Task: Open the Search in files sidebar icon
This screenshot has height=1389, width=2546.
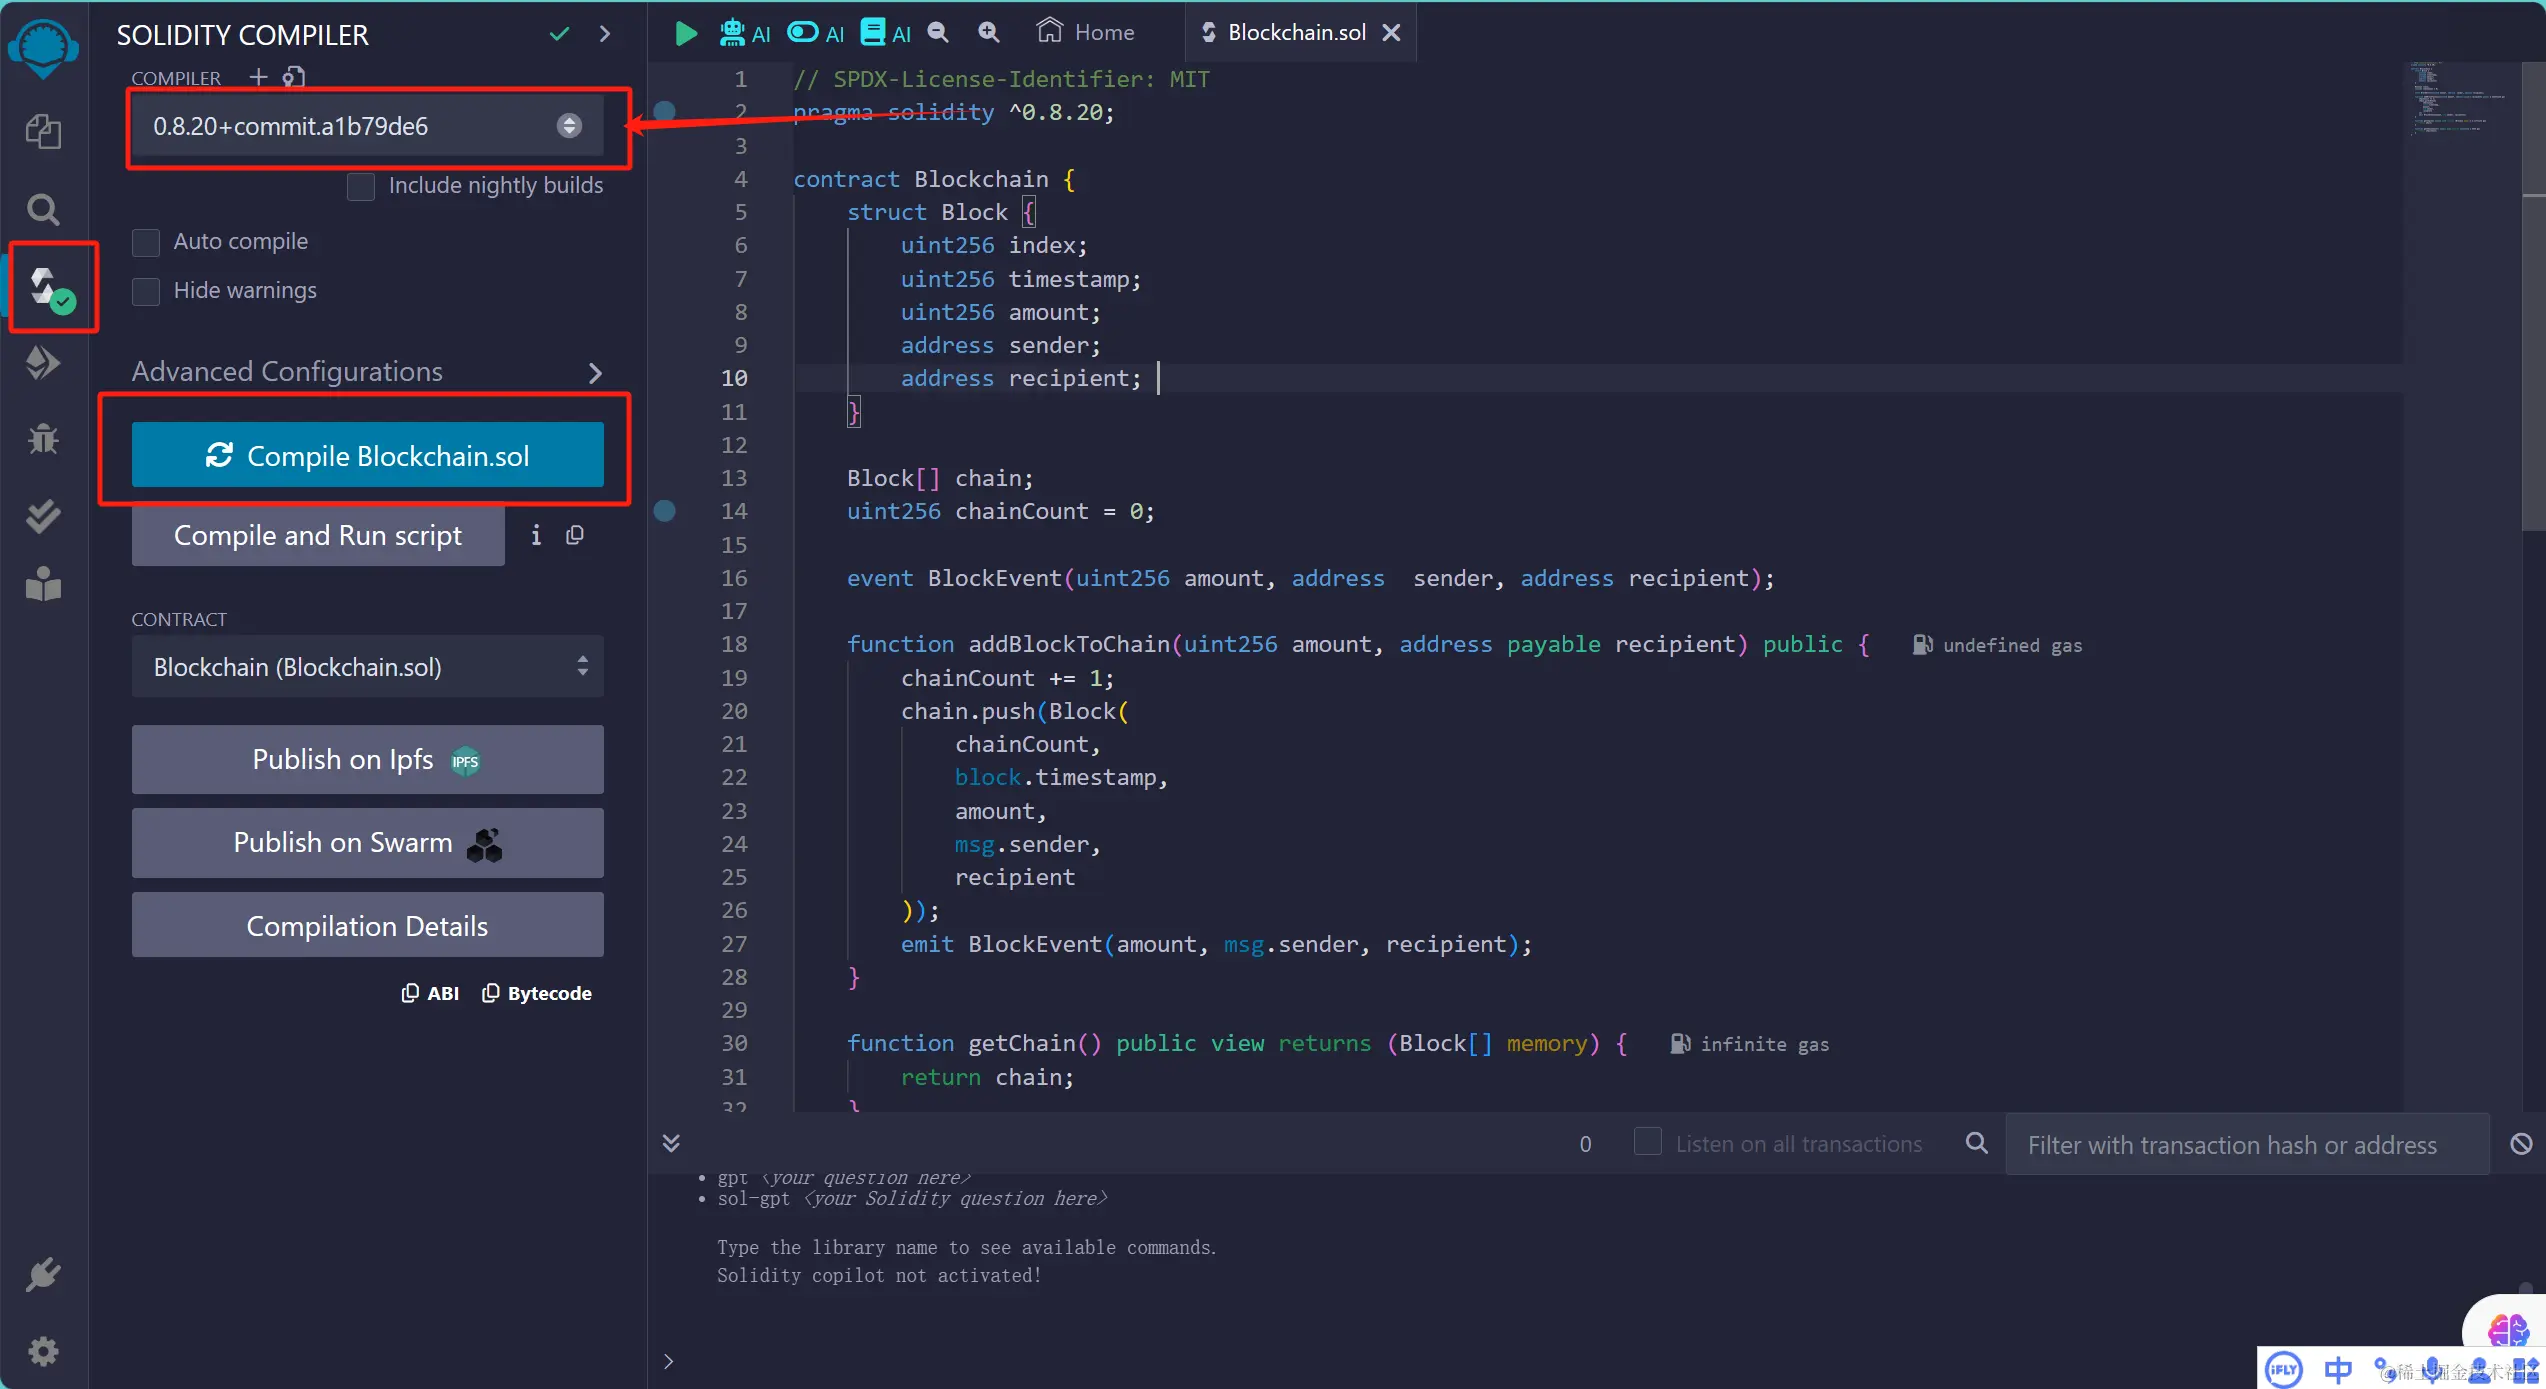Action: click(43, 209)
